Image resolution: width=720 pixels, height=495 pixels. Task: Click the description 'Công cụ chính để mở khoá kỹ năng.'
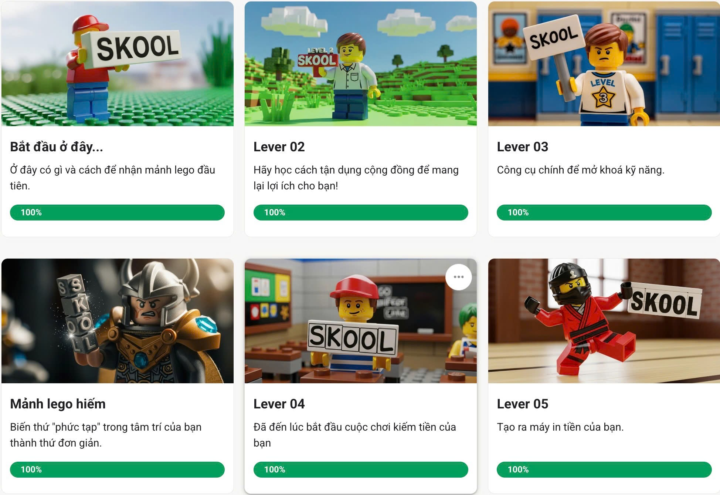click(580, 170)
